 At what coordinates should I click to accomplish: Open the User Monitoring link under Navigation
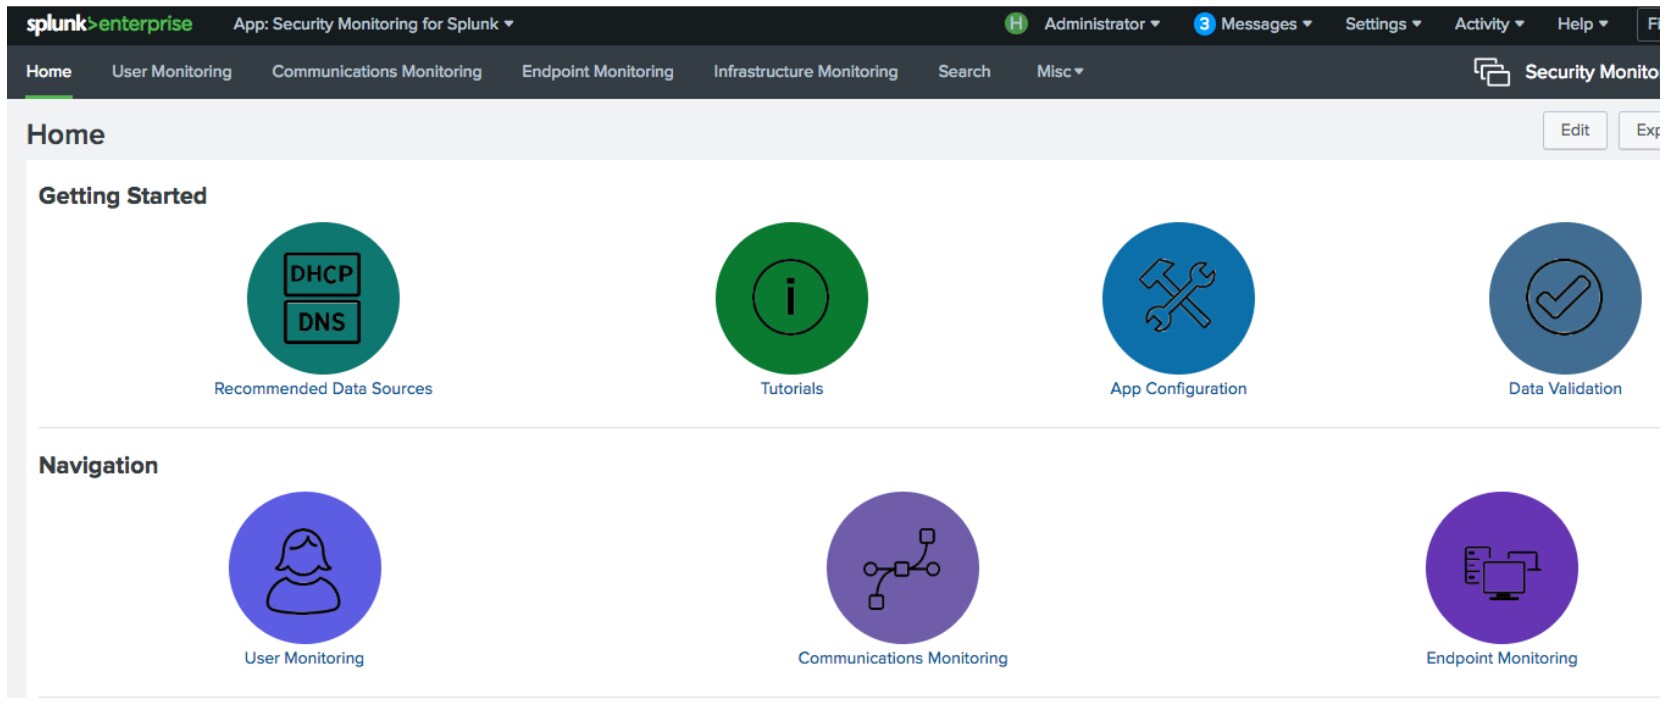[304, 658]
